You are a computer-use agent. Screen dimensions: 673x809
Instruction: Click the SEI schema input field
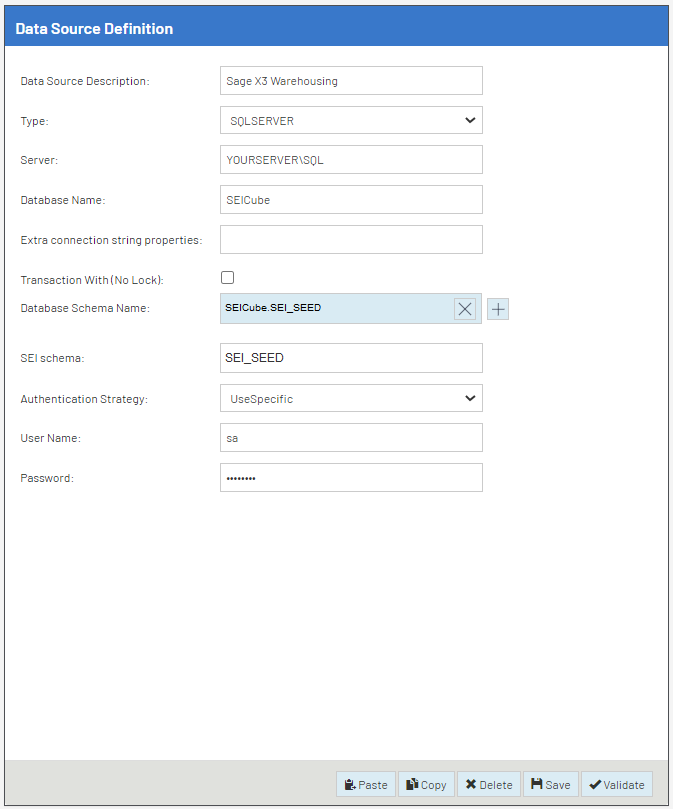coord(351,358)
